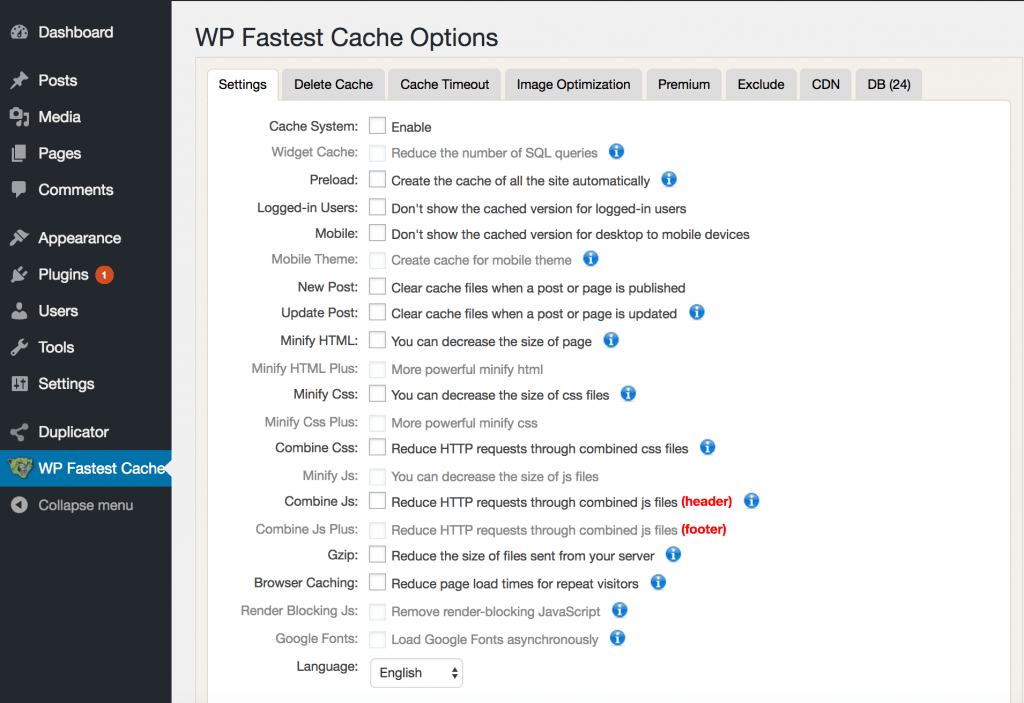
Task: Click the Plugins update count badge
Action: point(105,275)
